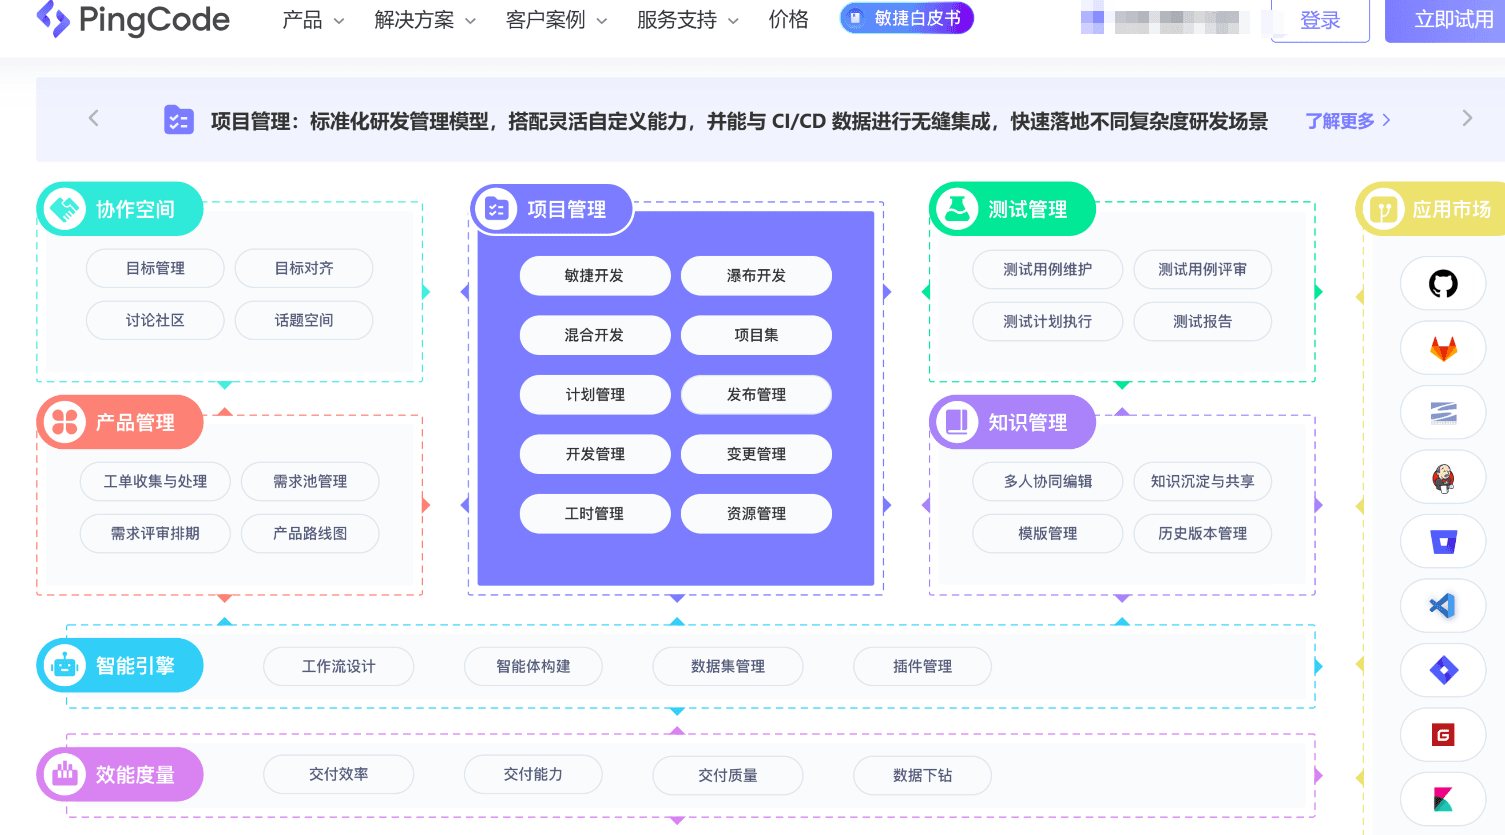The image size is (1505, 835).
Task: Click the 目标对齐 pill
Action: [x=304, y=268]
